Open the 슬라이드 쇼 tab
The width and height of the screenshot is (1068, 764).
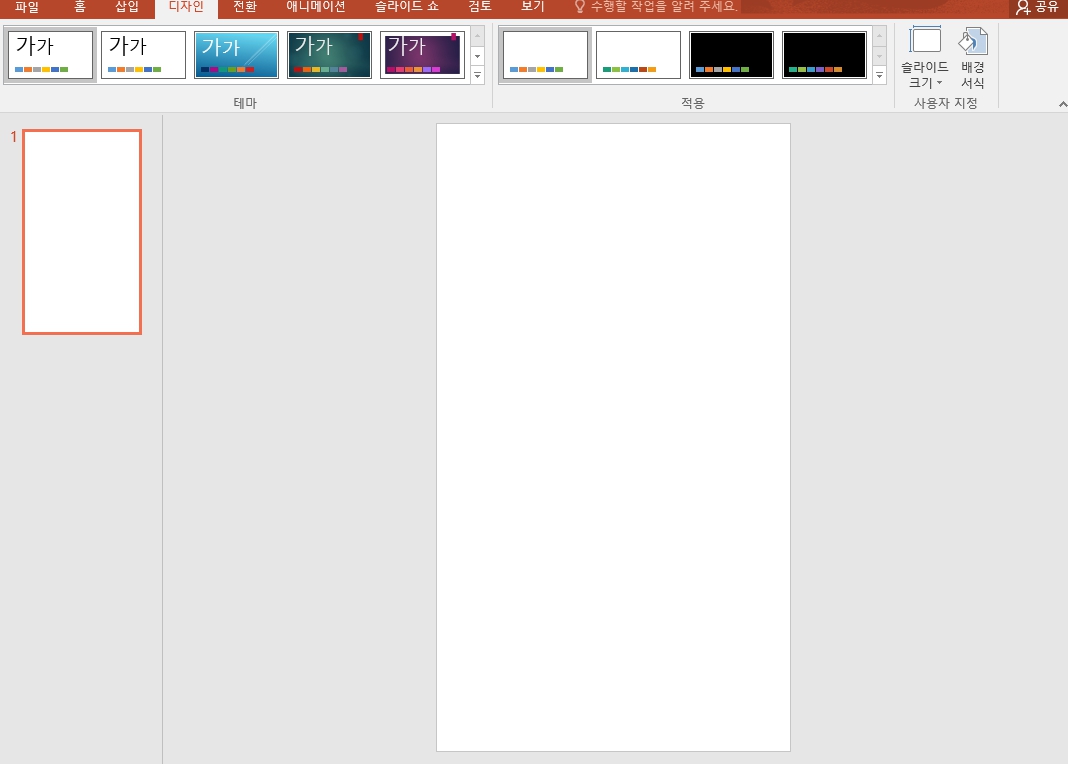tap(407, 7)
